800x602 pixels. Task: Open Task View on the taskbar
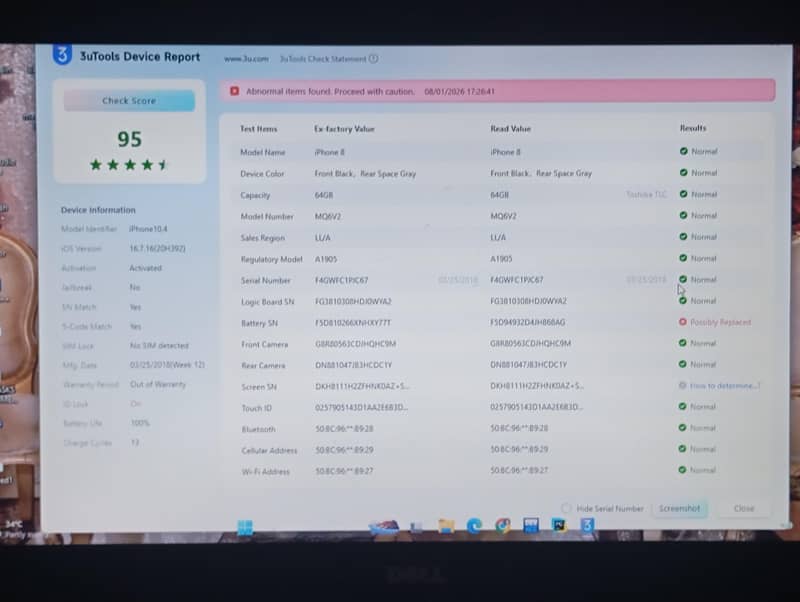tap(416, 527)
